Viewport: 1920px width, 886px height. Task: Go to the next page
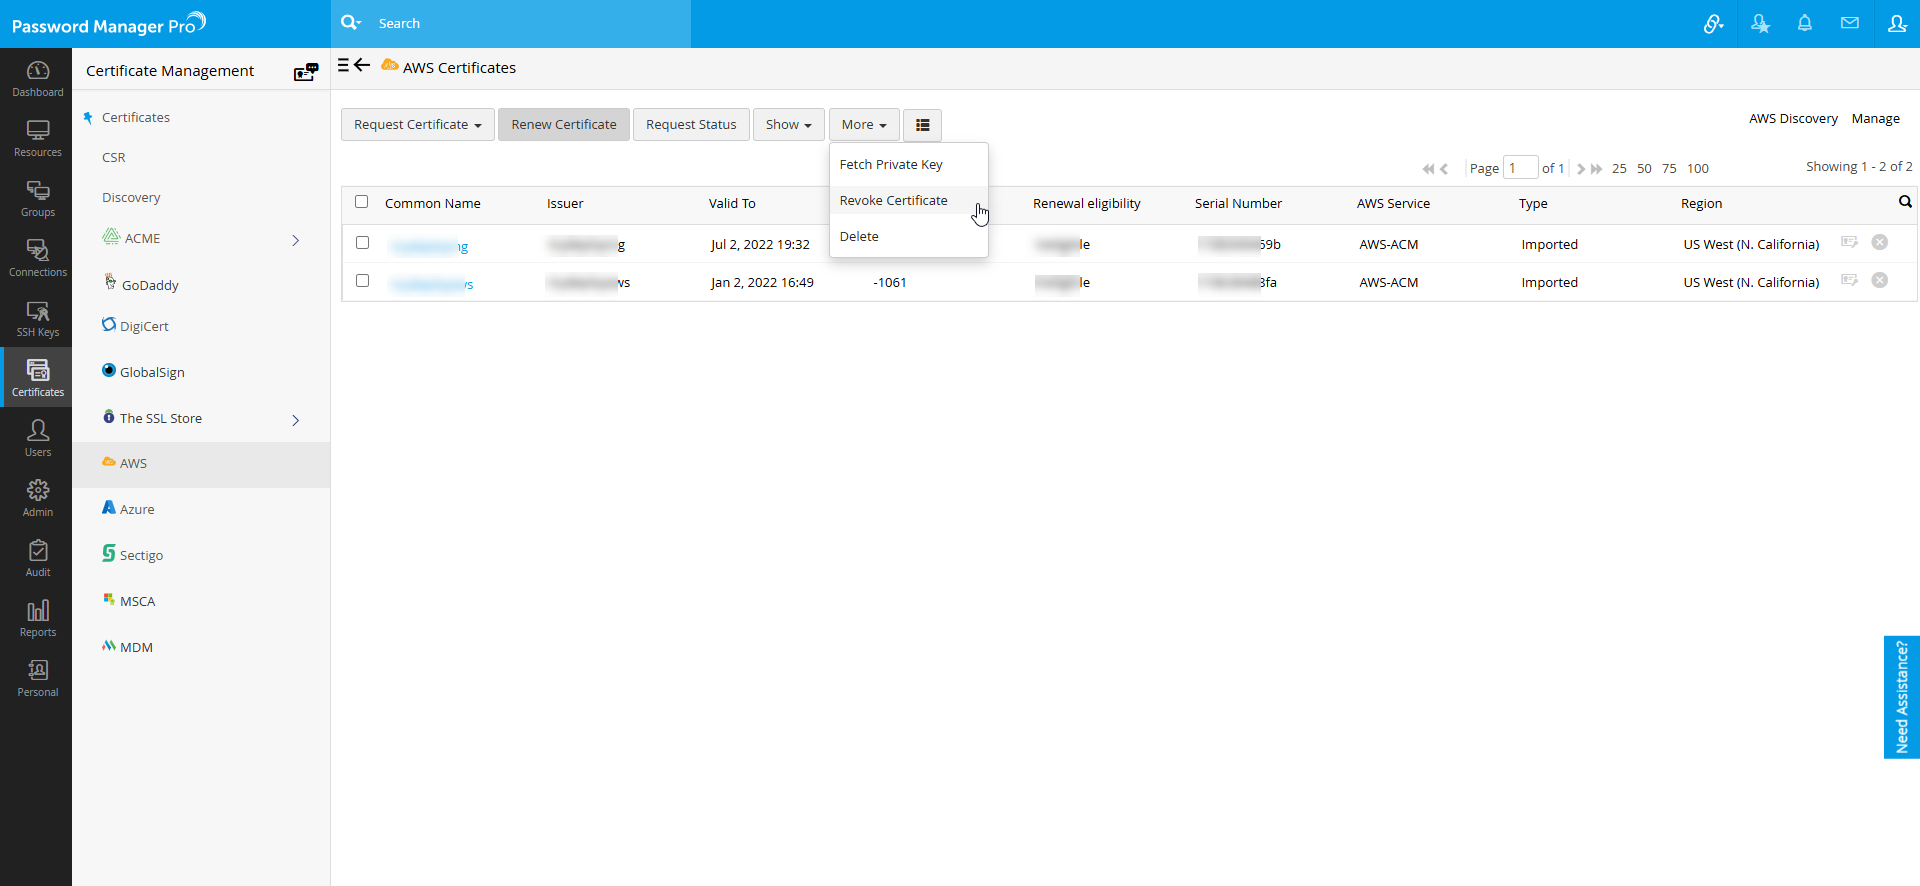[x=1581, y=169]
